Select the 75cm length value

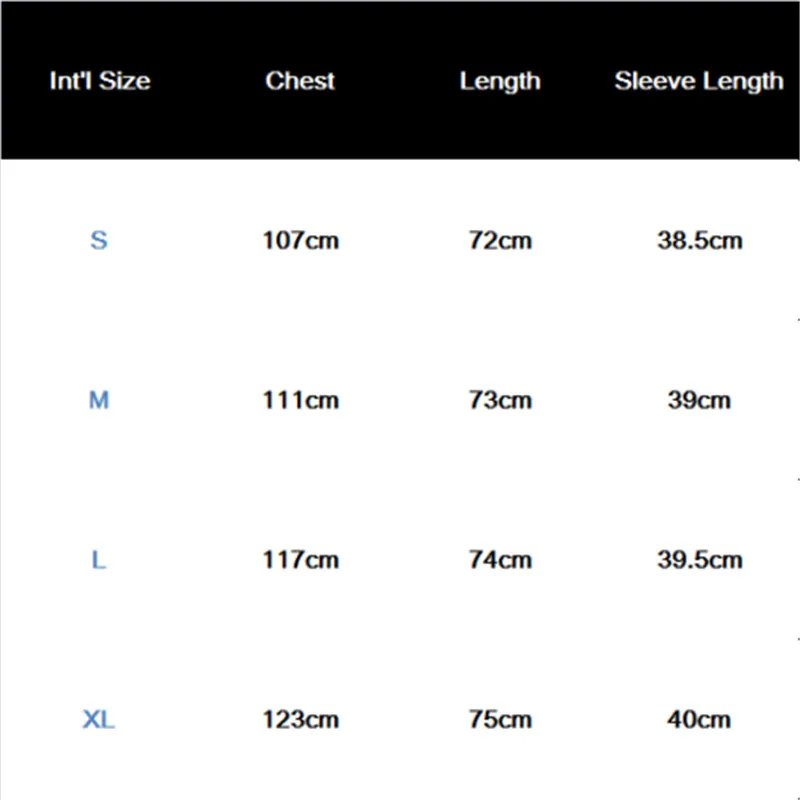click(500, 719)
